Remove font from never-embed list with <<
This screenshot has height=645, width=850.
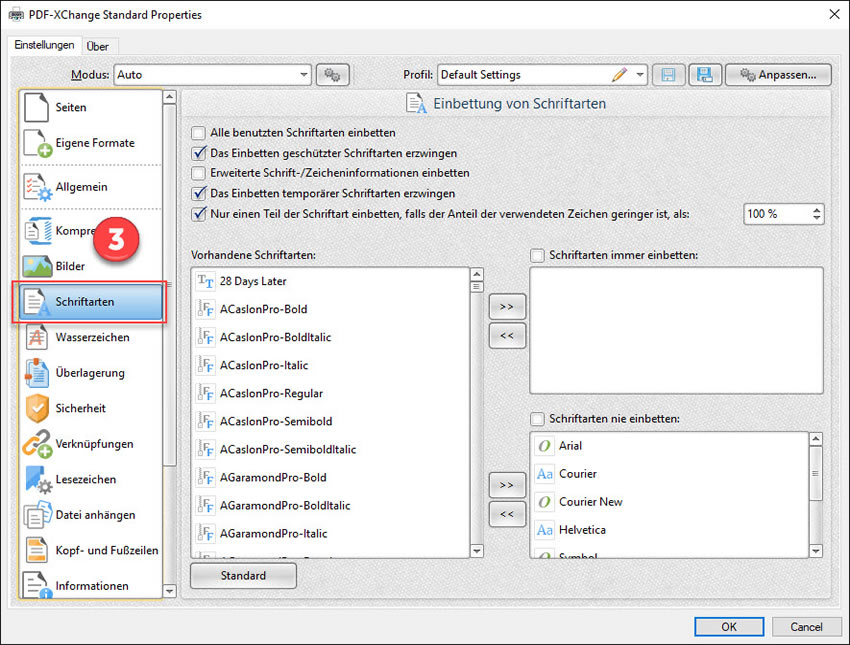(x=507, y=514)
